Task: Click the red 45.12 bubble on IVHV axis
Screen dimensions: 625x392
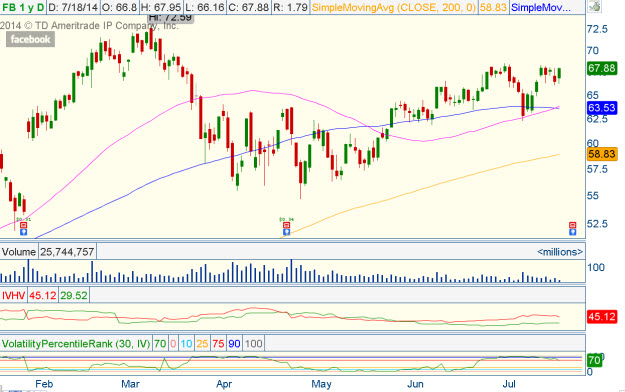Action: pos(602,317)
